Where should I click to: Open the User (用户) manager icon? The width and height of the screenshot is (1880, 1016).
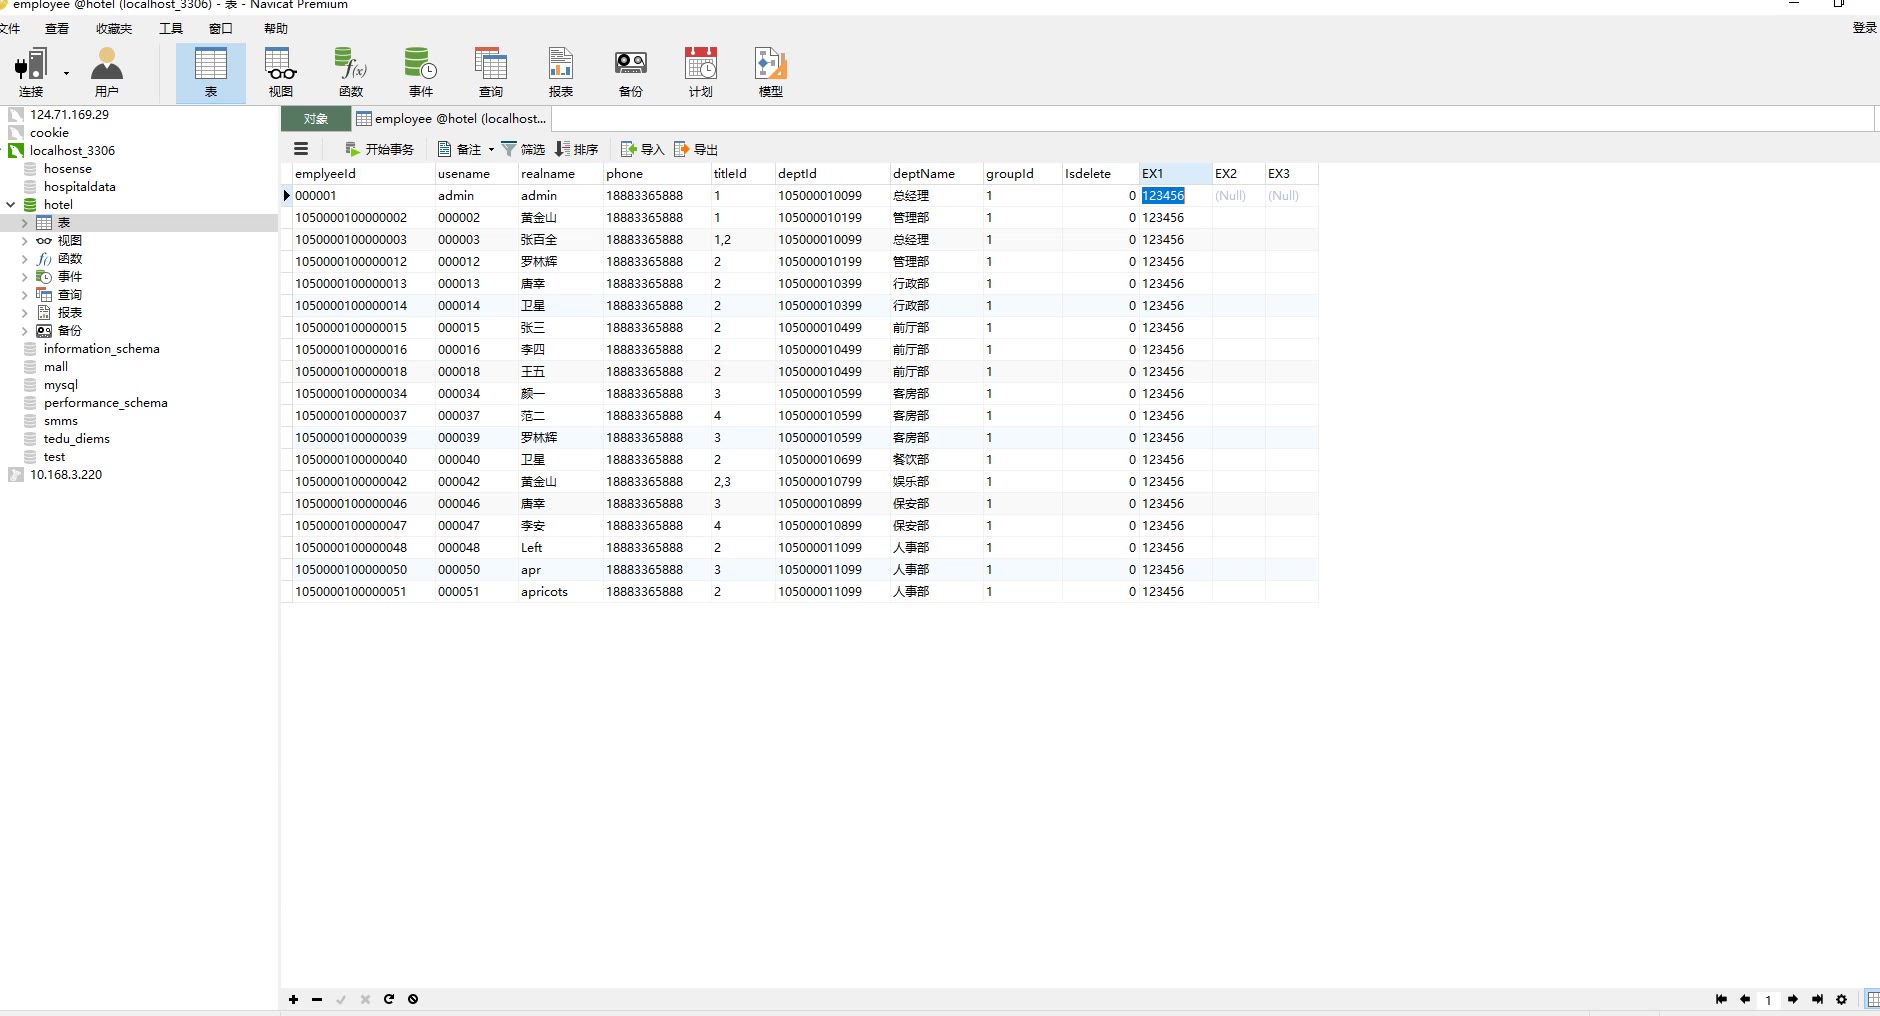coord(106,66)
